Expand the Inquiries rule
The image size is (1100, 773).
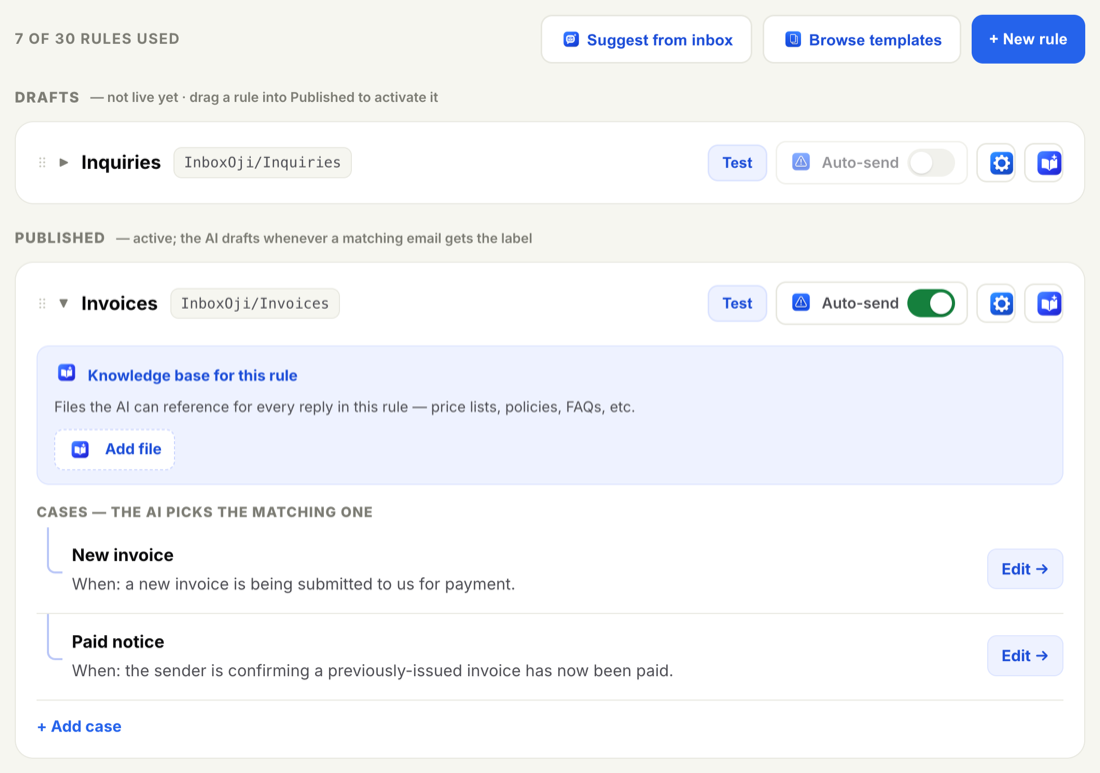click(64, 163)
